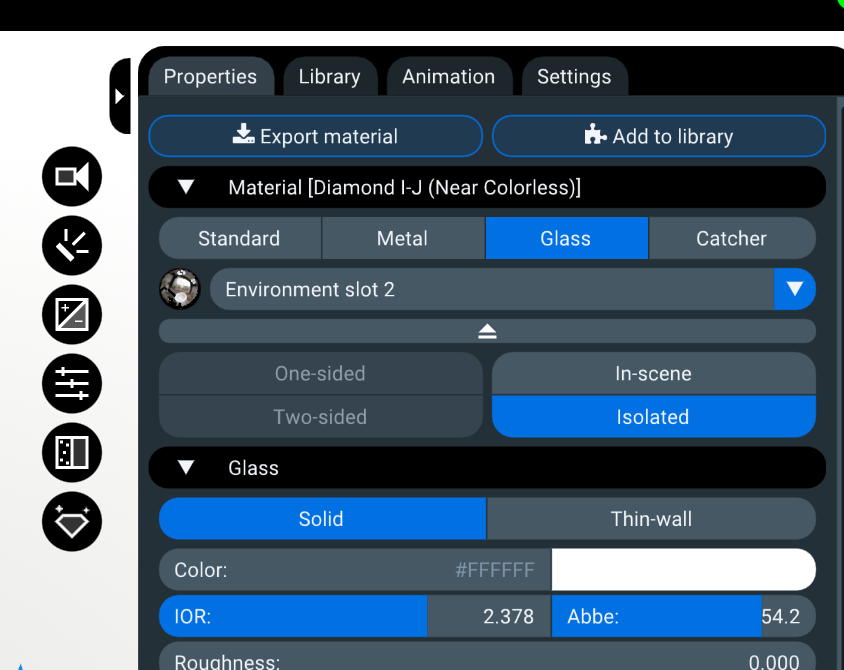Image resolution: width=844 pixels, height=670 pixels.
Task: Click the environment sphere preview thumbnail
Action: [180, 289]
